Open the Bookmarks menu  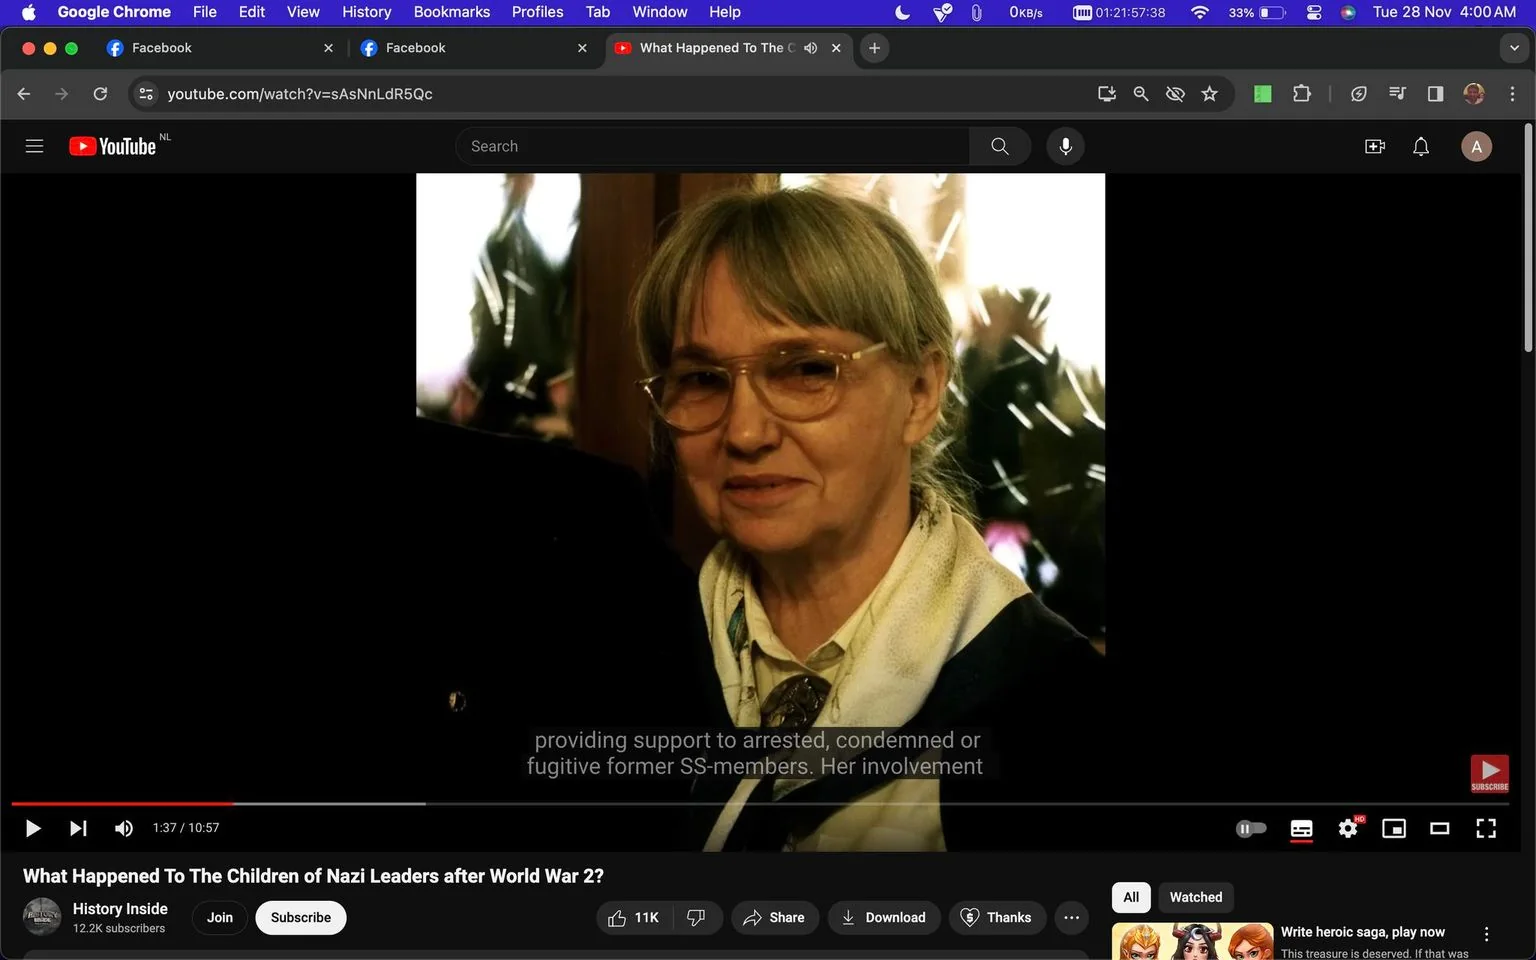click(452, 12)
